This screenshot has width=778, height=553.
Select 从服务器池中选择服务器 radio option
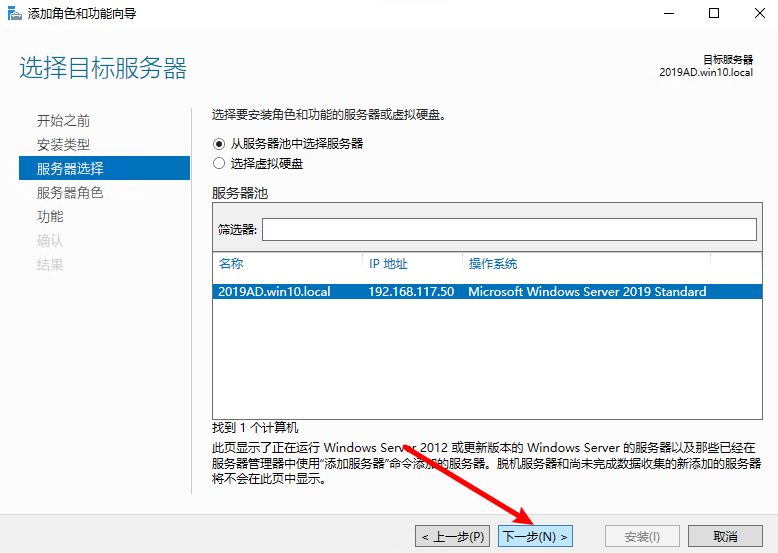tap(220, 144)
